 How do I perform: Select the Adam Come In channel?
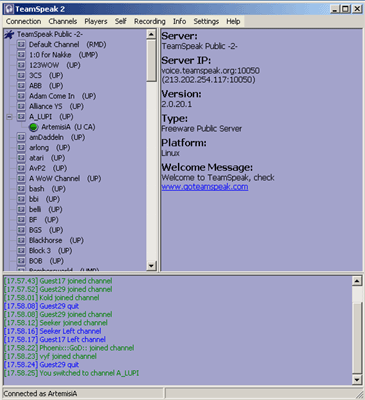click(x=62, y=96)
